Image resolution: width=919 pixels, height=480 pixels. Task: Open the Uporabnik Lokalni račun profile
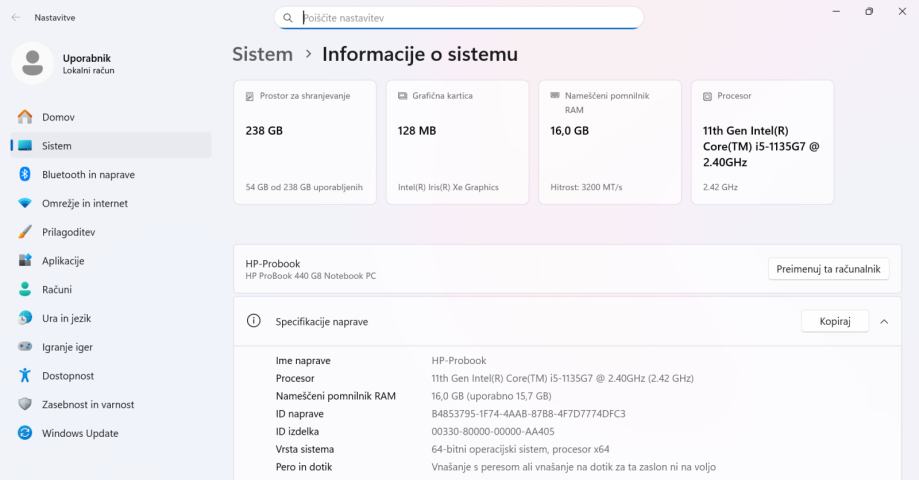pos(64,63)
